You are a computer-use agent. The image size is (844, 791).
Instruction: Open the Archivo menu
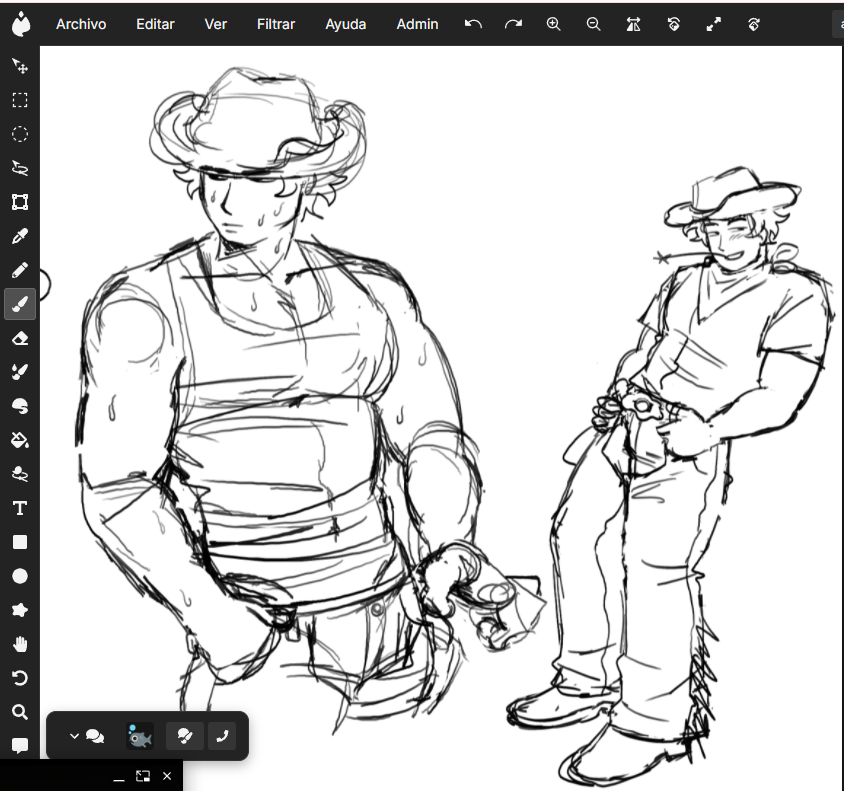pos(81,24)
